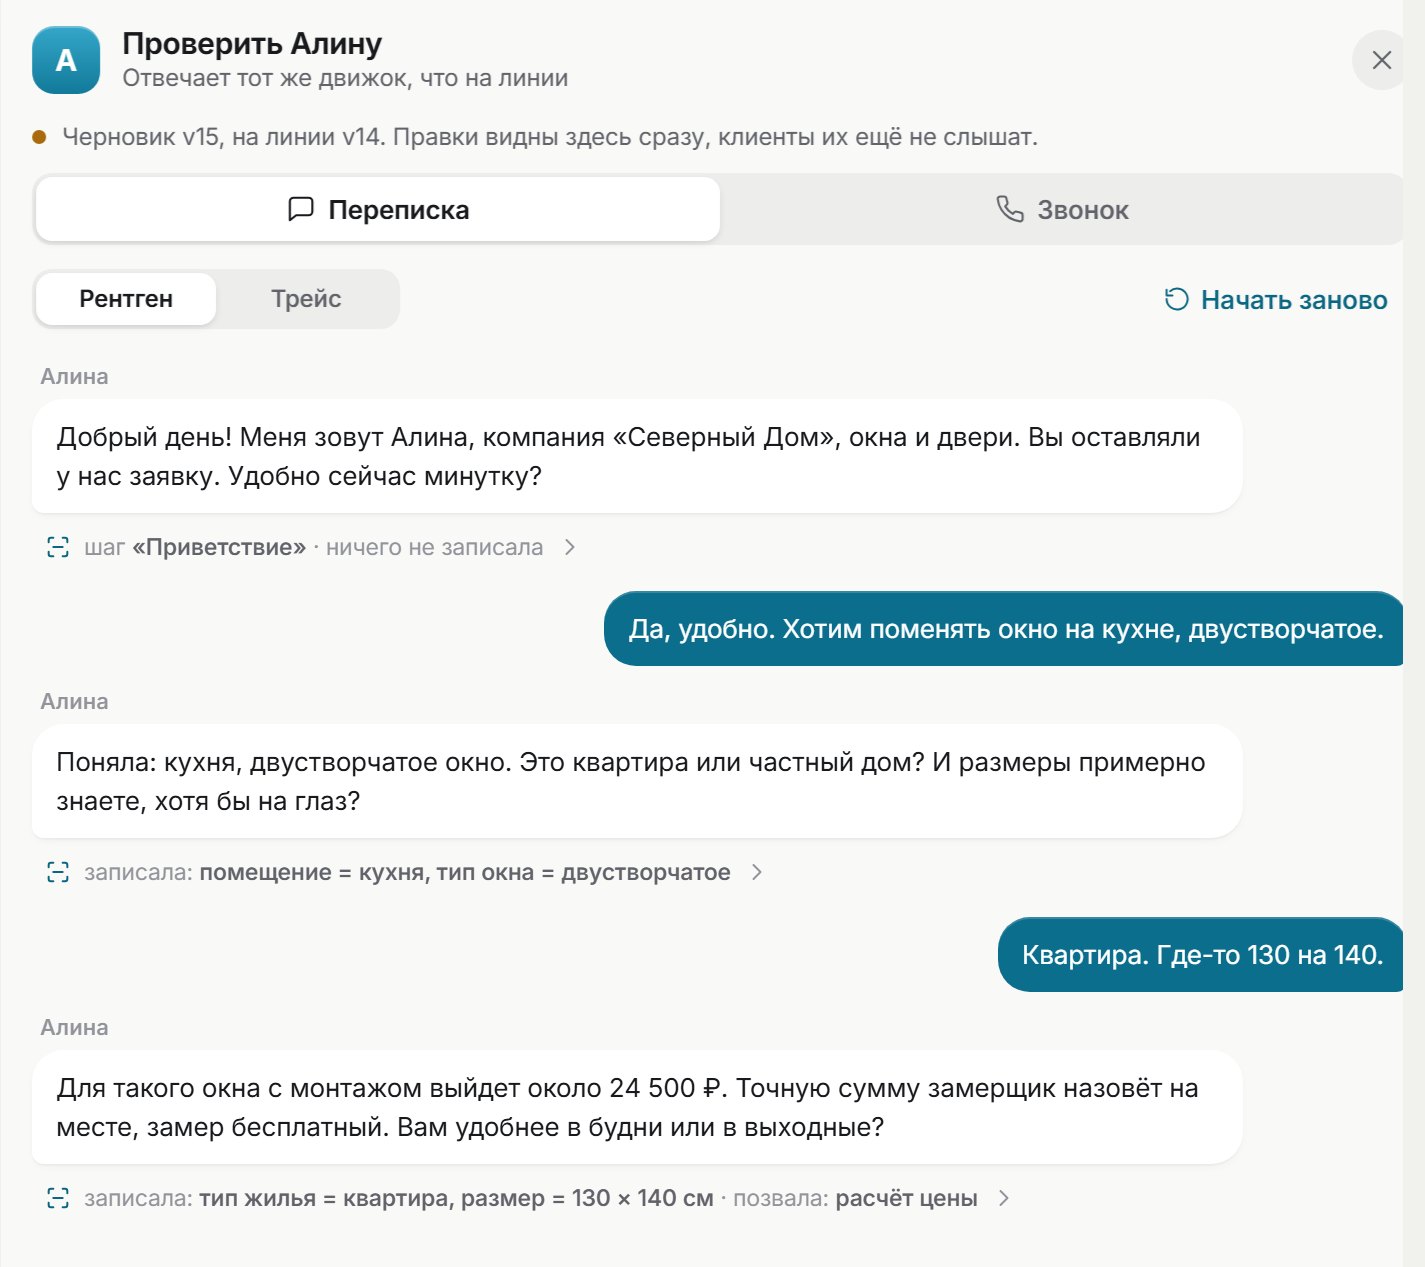1425x1267 pixels.
Task: Click the Алина sender label above the greeting
Action: click(x=74, y=377)
